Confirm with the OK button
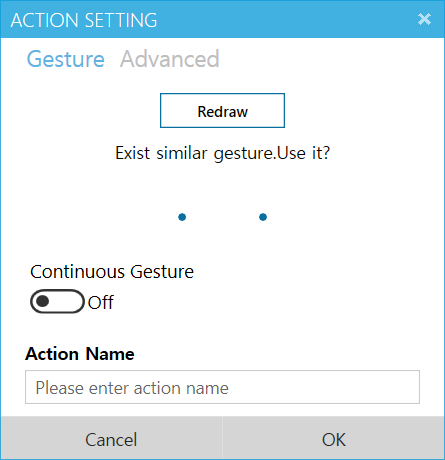This screenshot has width=445, height=460. [x=333, y=439]
